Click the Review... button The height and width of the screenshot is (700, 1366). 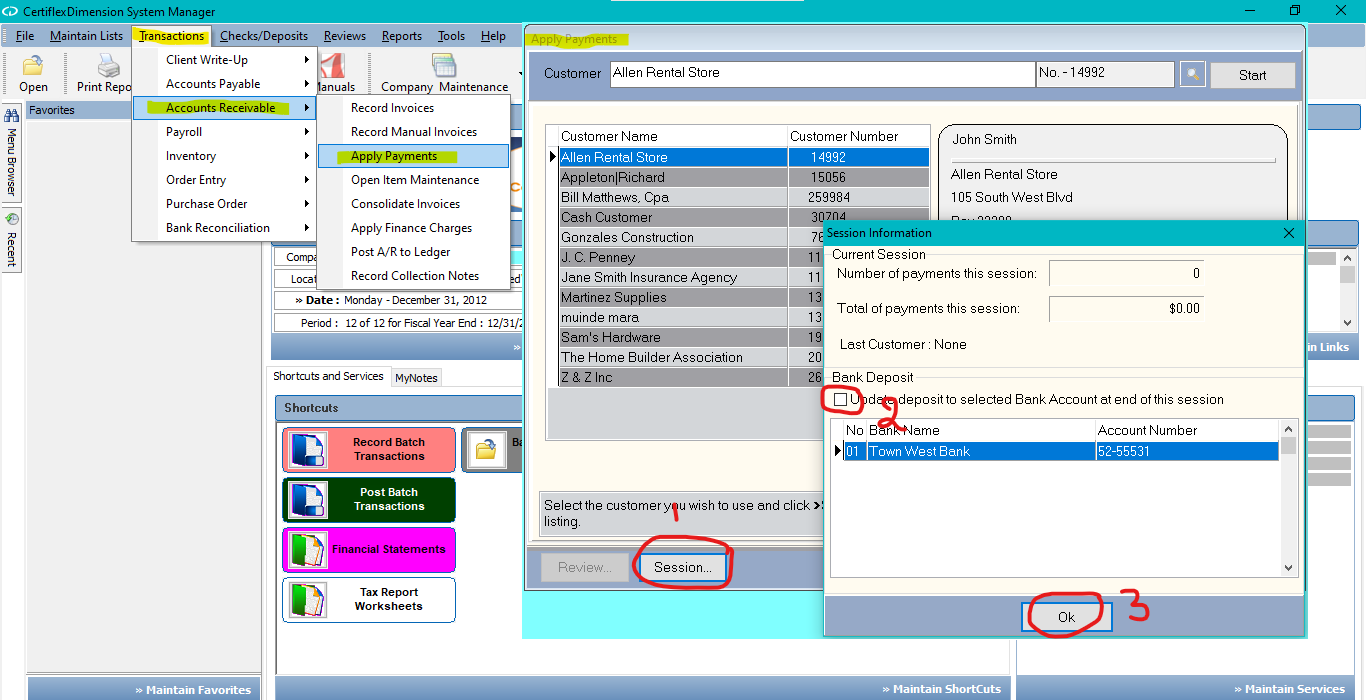coord(585,567)
